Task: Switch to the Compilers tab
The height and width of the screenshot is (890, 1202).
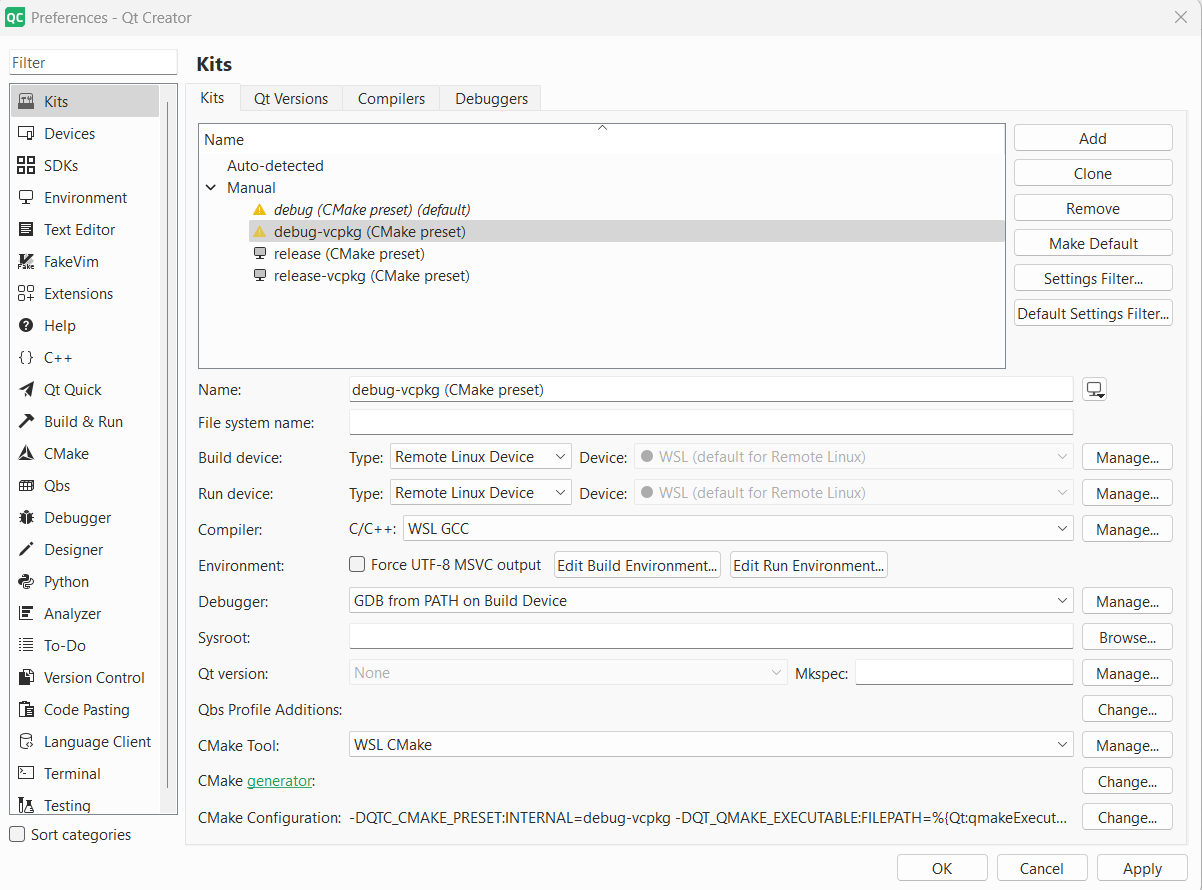Action: (x=391, y=98)
